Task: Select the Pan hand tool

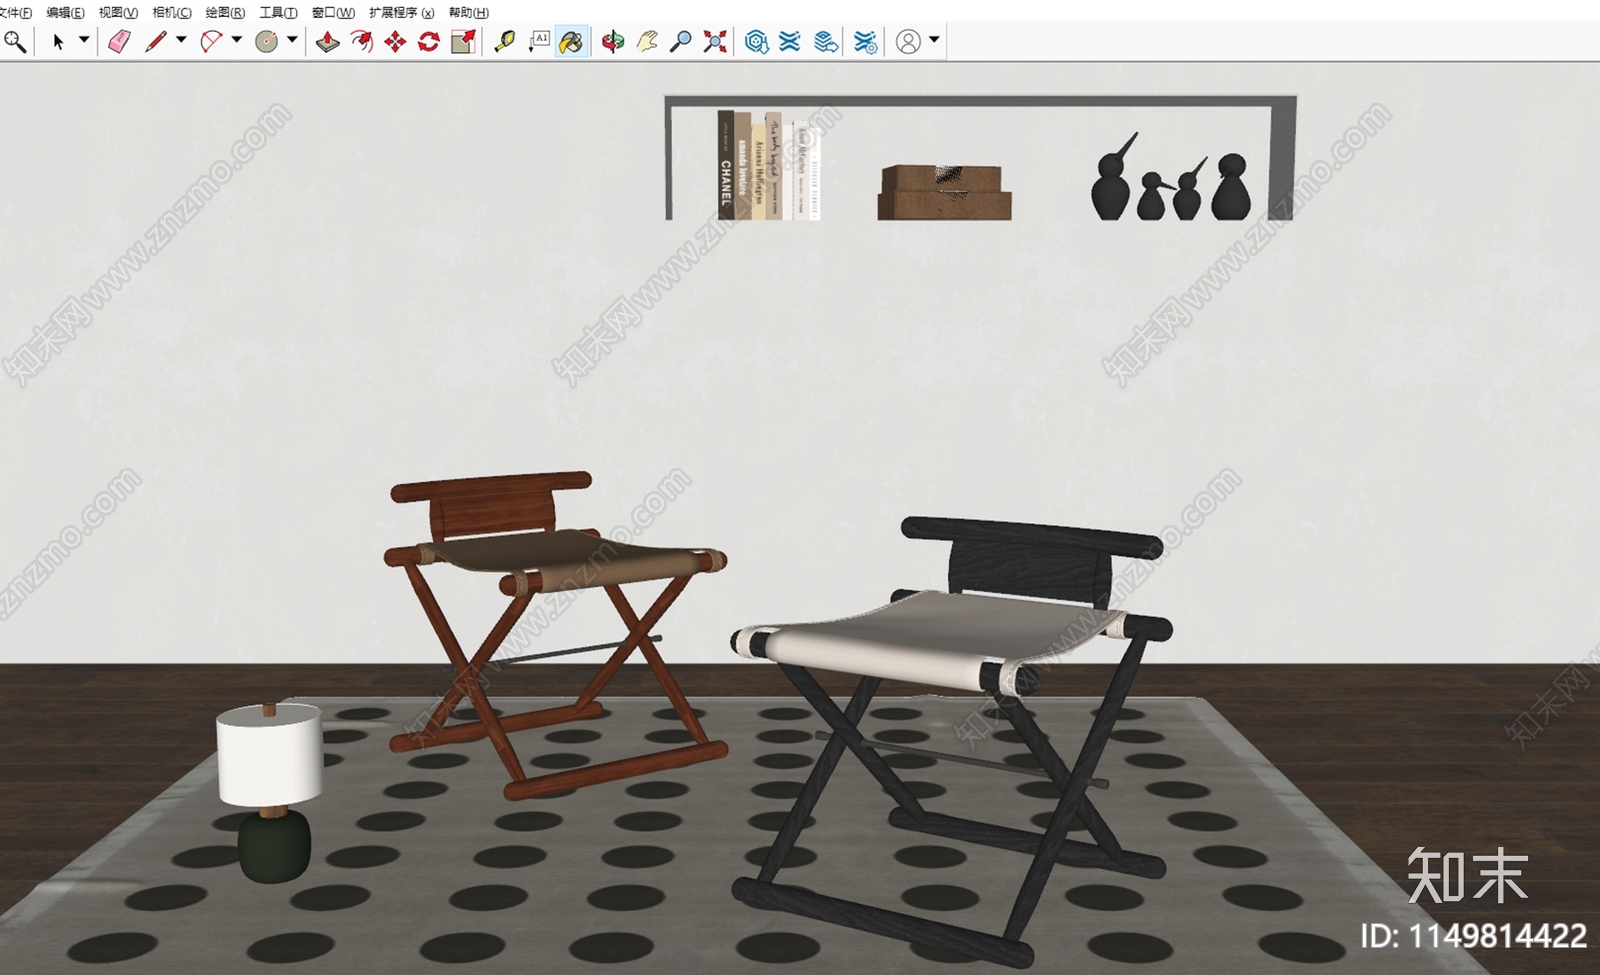Action: [x=647, y=42]
